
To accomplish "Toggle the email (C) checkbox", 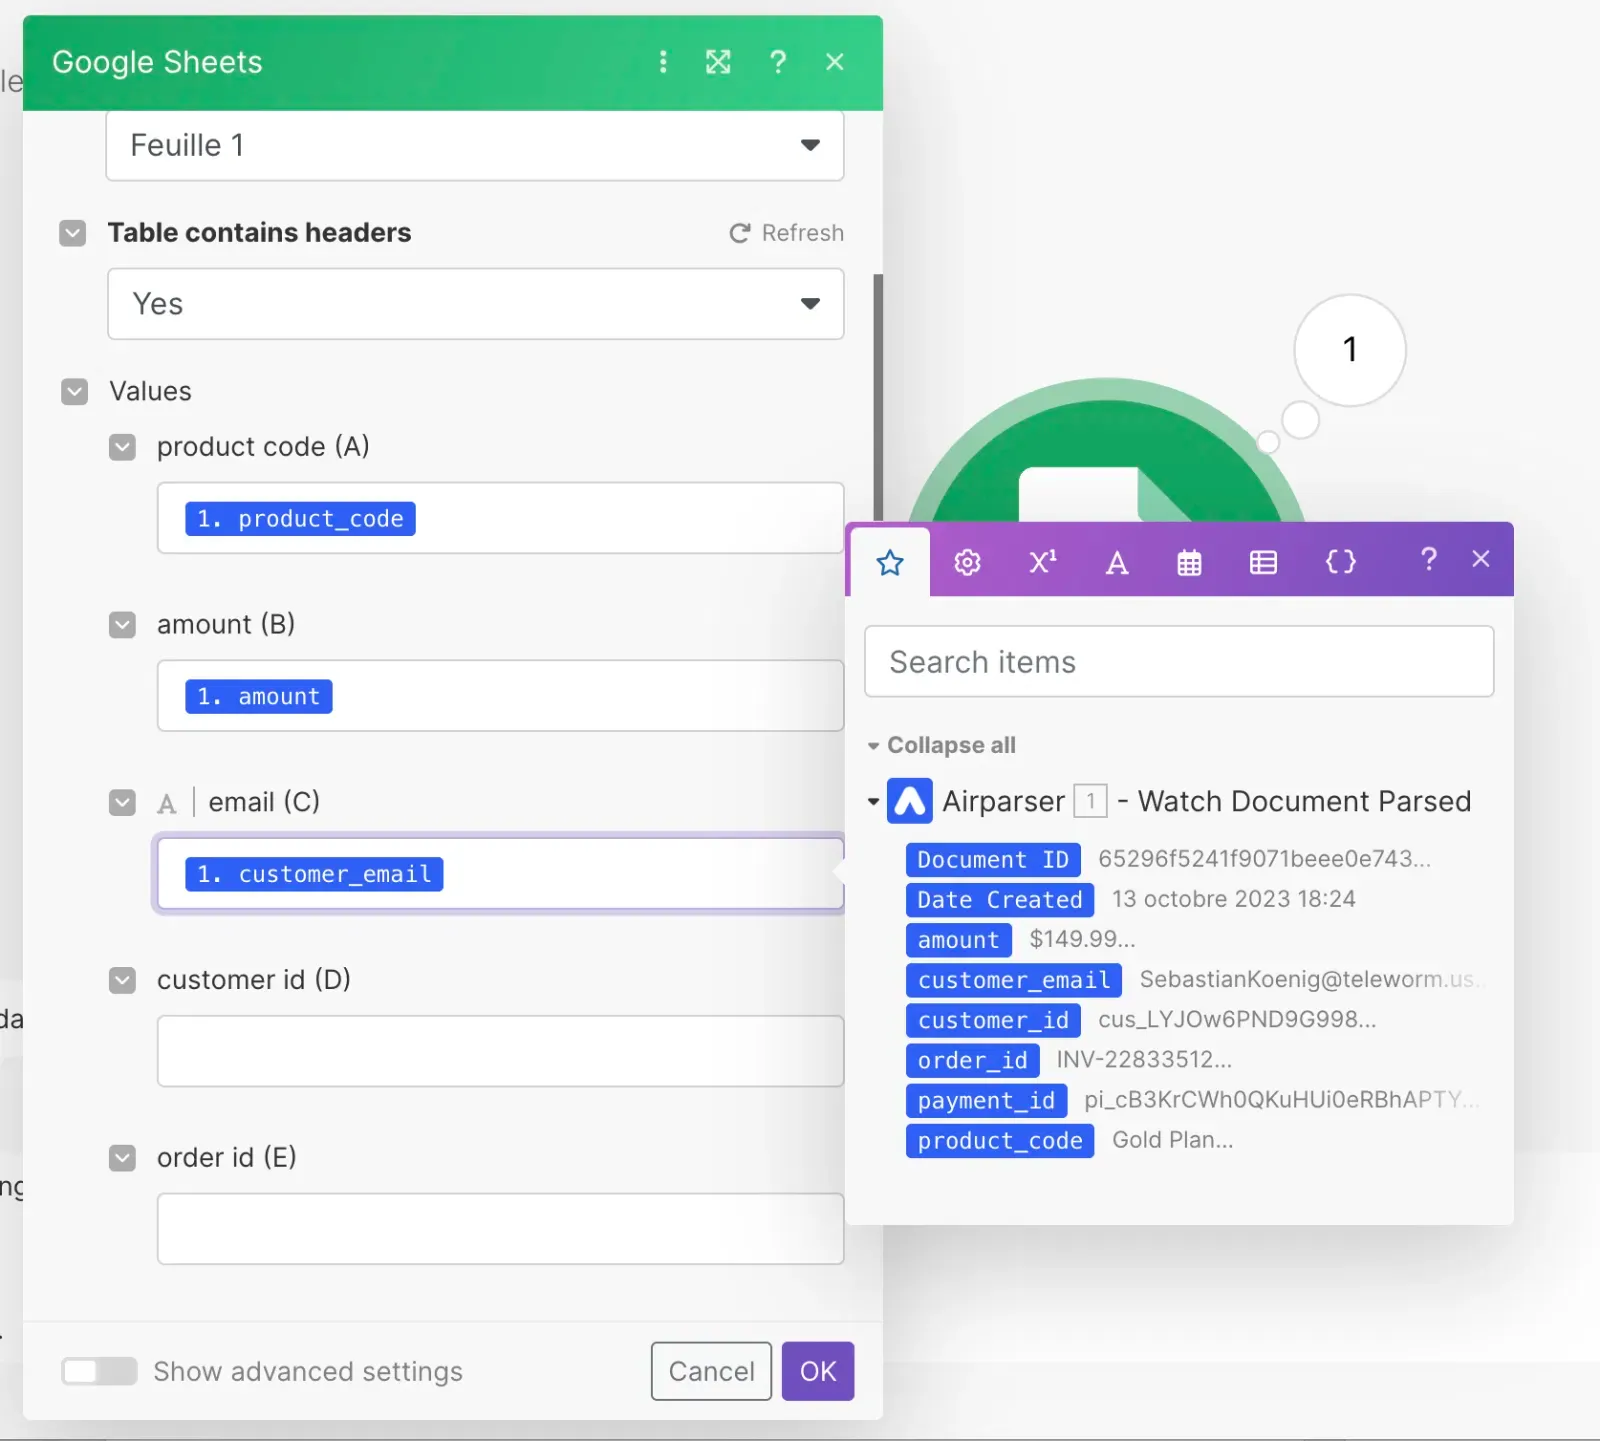I will click(x=122, y=802).
